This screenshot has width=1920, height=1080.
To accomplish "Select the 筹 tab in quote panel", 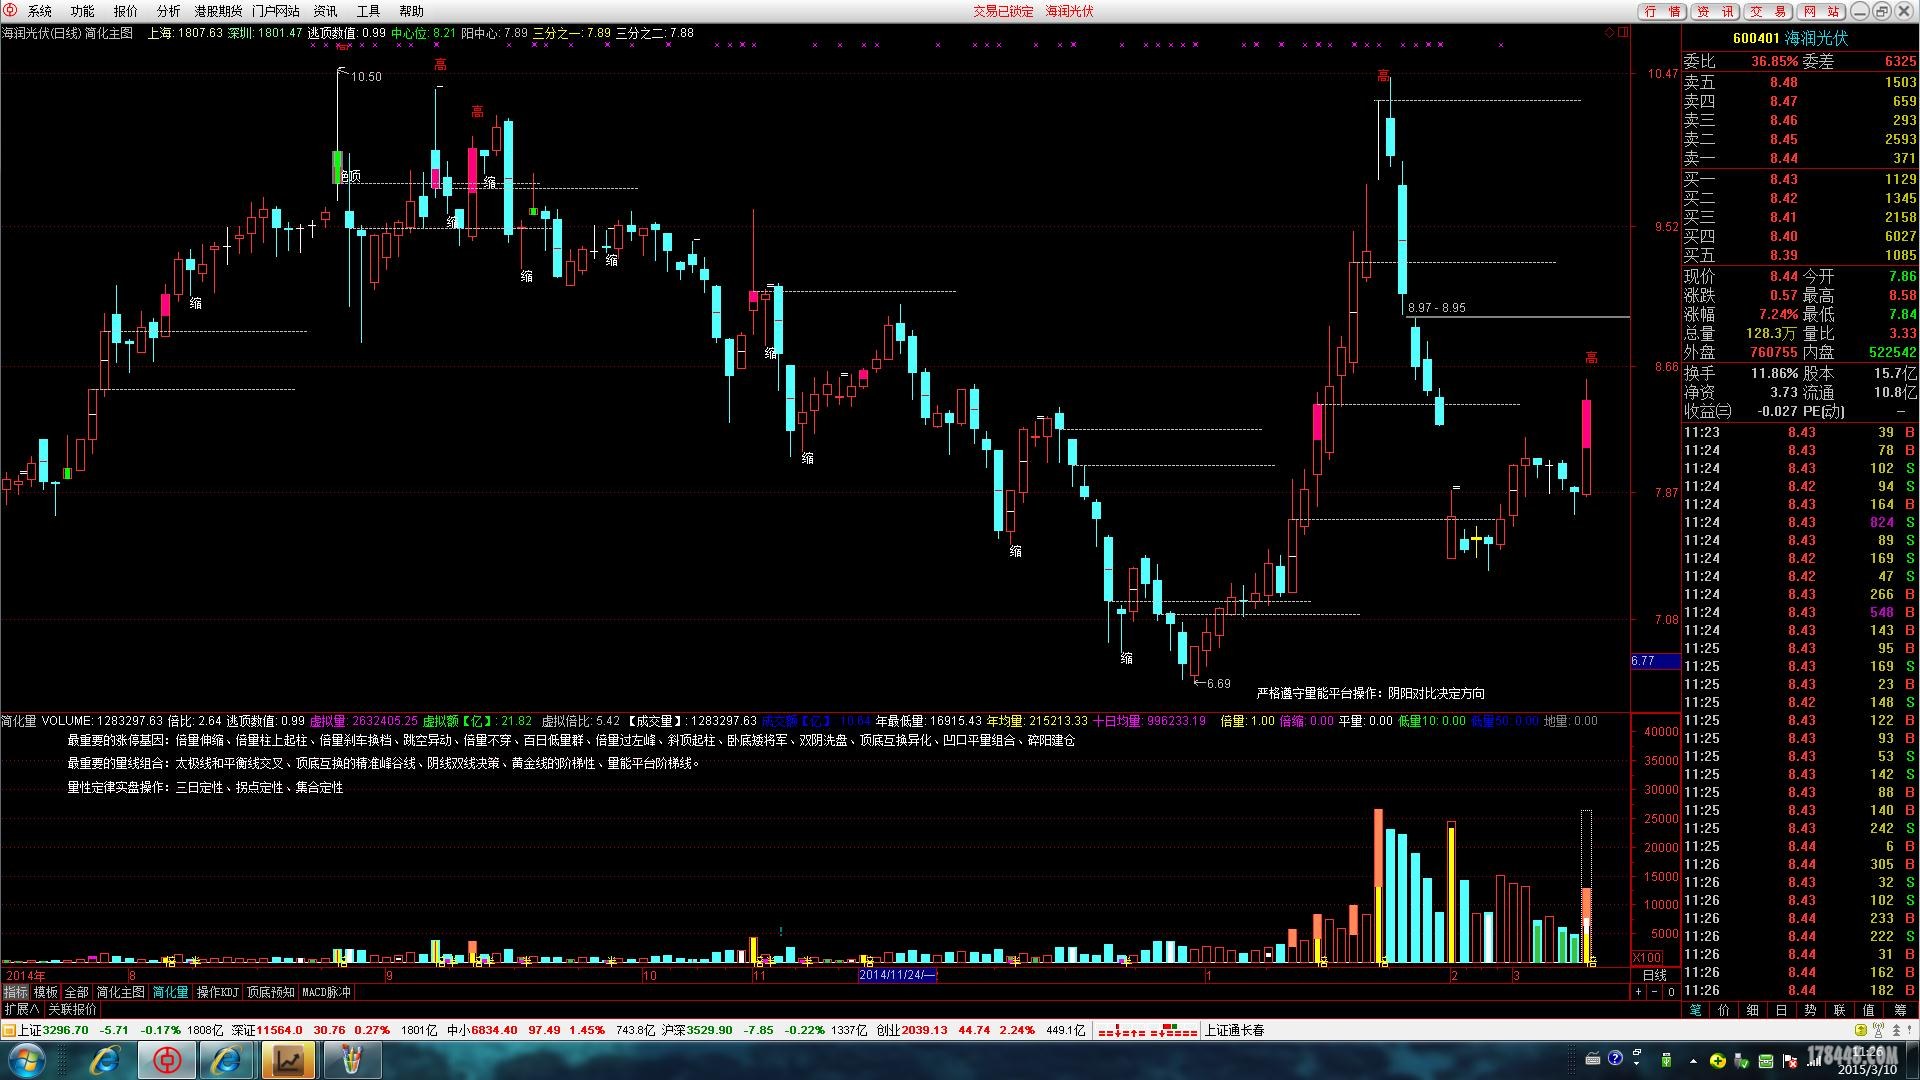I will (1900, 1010).
